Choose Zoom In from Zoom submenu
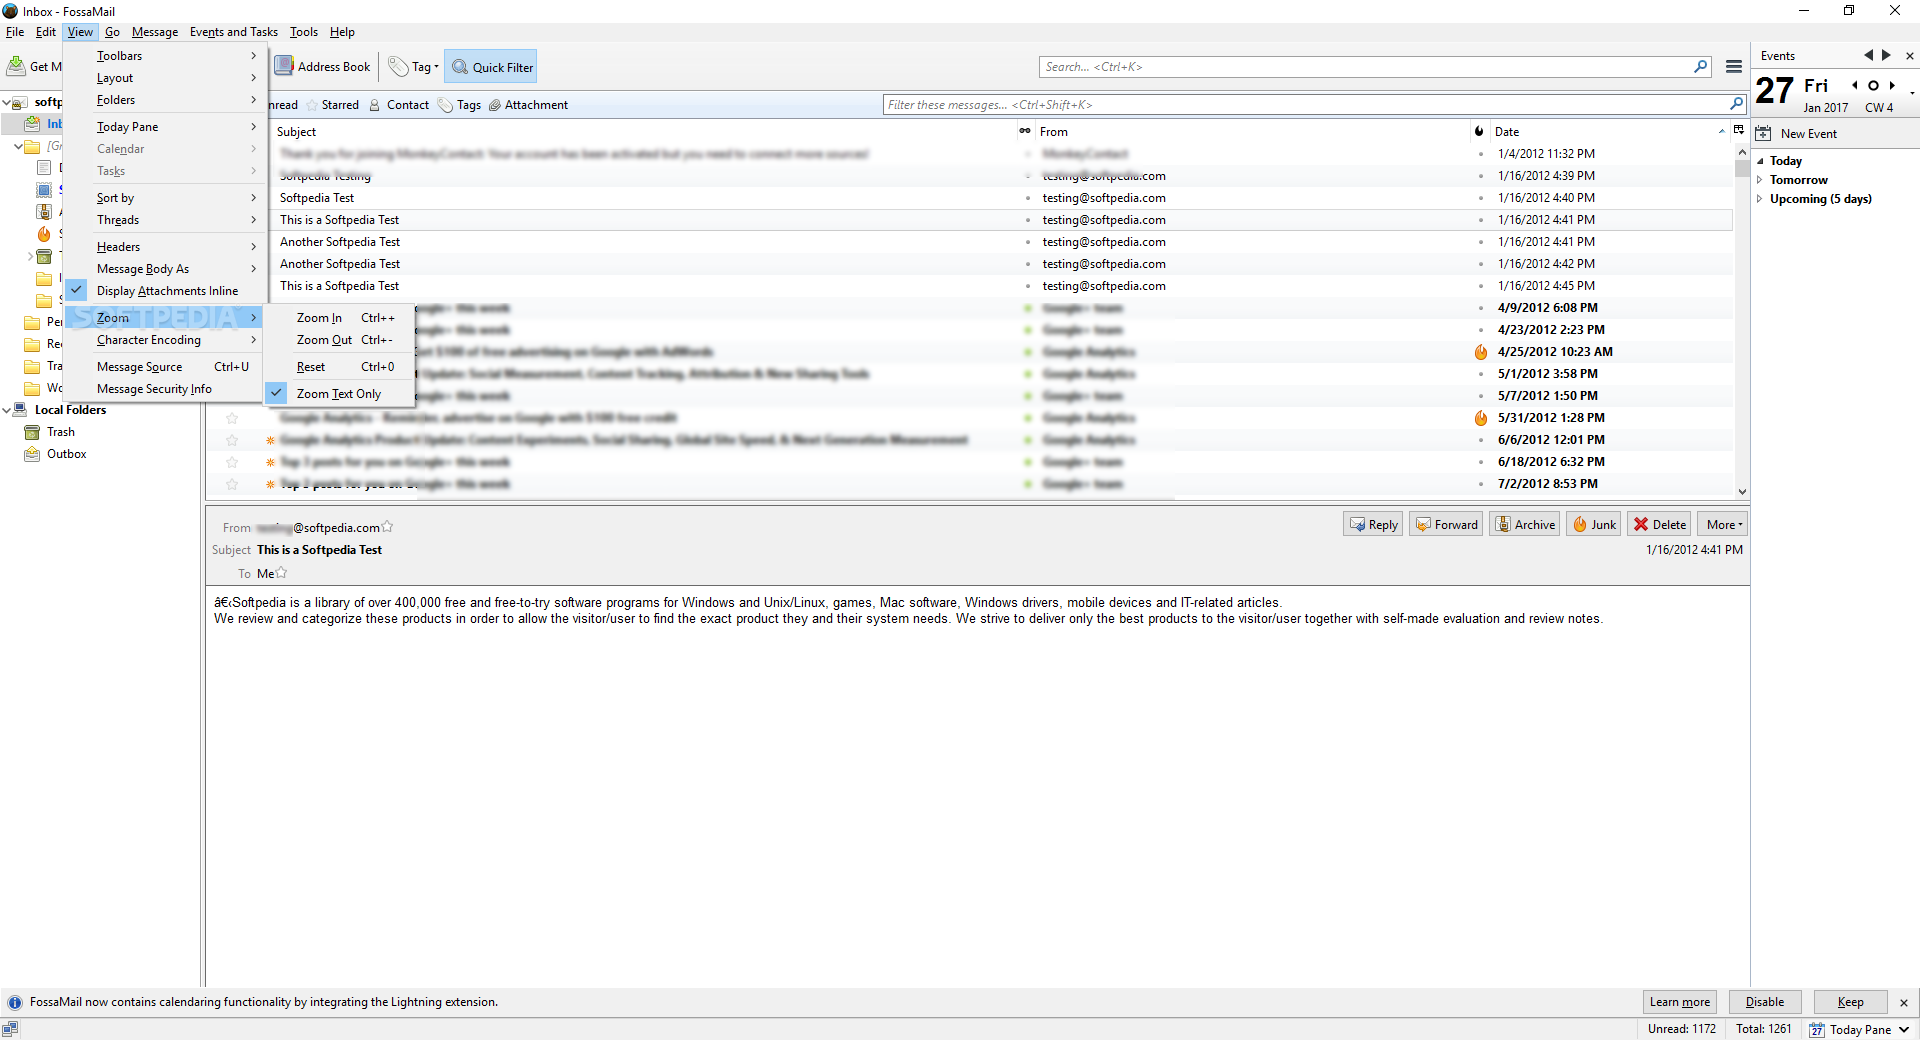This screenshot has height=1040, width=1920. [x=340, y=318]
